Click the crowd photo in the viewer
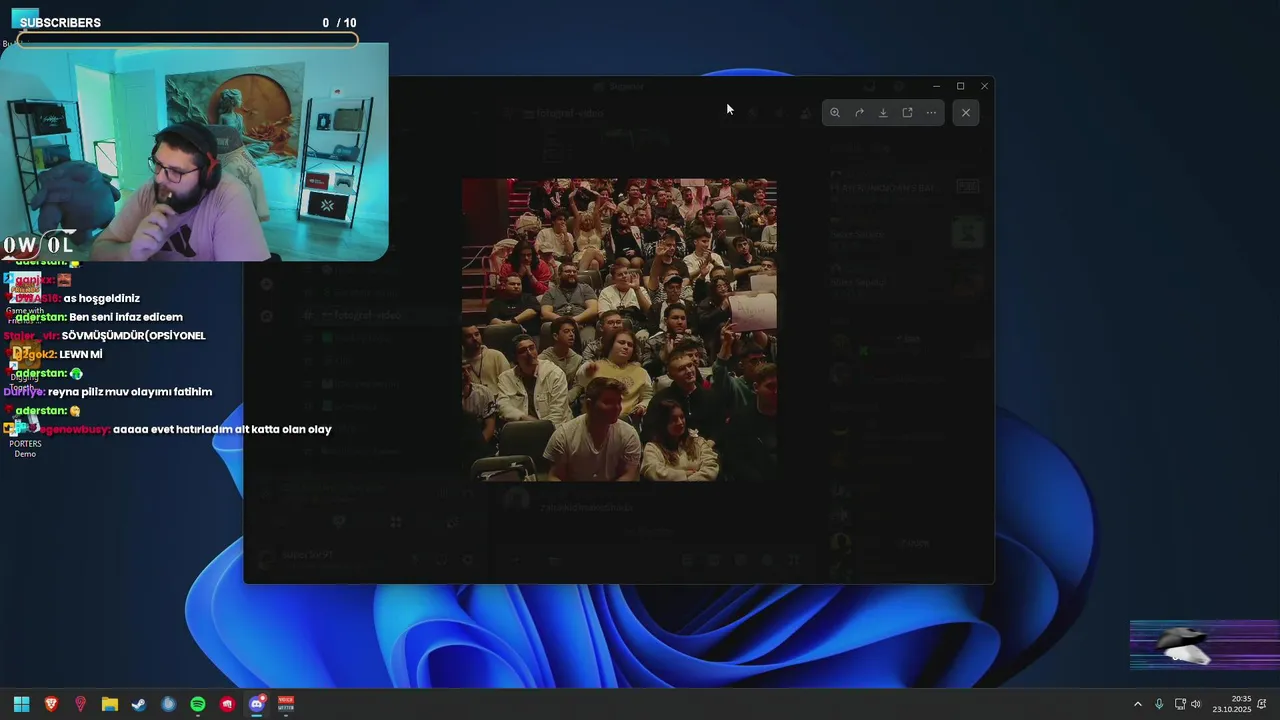 619,330
